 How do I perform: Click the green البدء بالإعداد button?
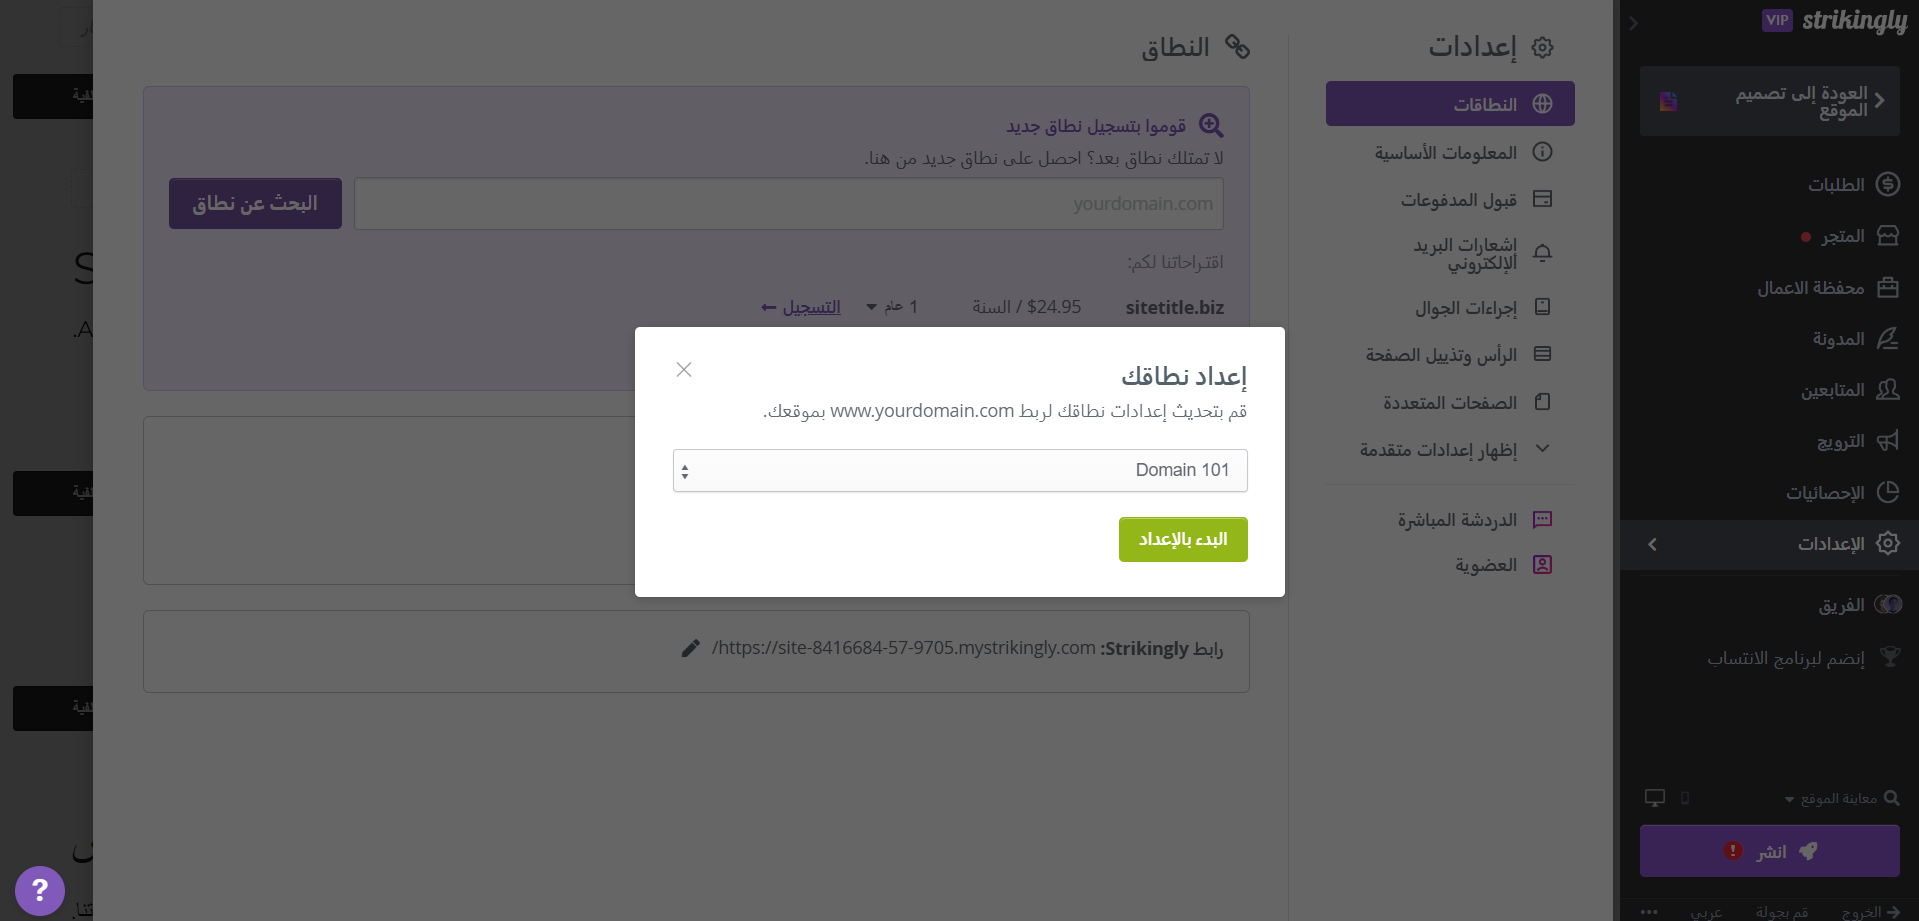[x=1183, y=539]
